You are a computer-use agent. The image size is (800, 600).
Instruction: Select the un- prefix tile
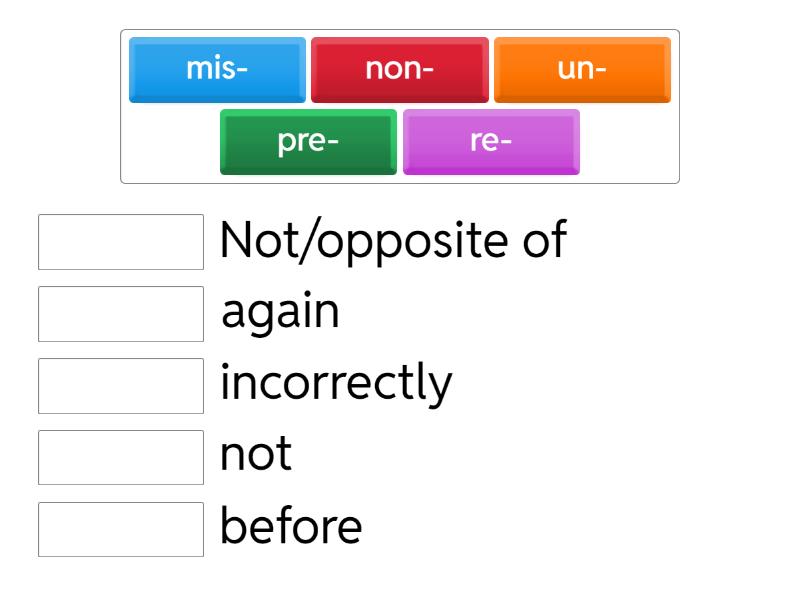point(582,68)
